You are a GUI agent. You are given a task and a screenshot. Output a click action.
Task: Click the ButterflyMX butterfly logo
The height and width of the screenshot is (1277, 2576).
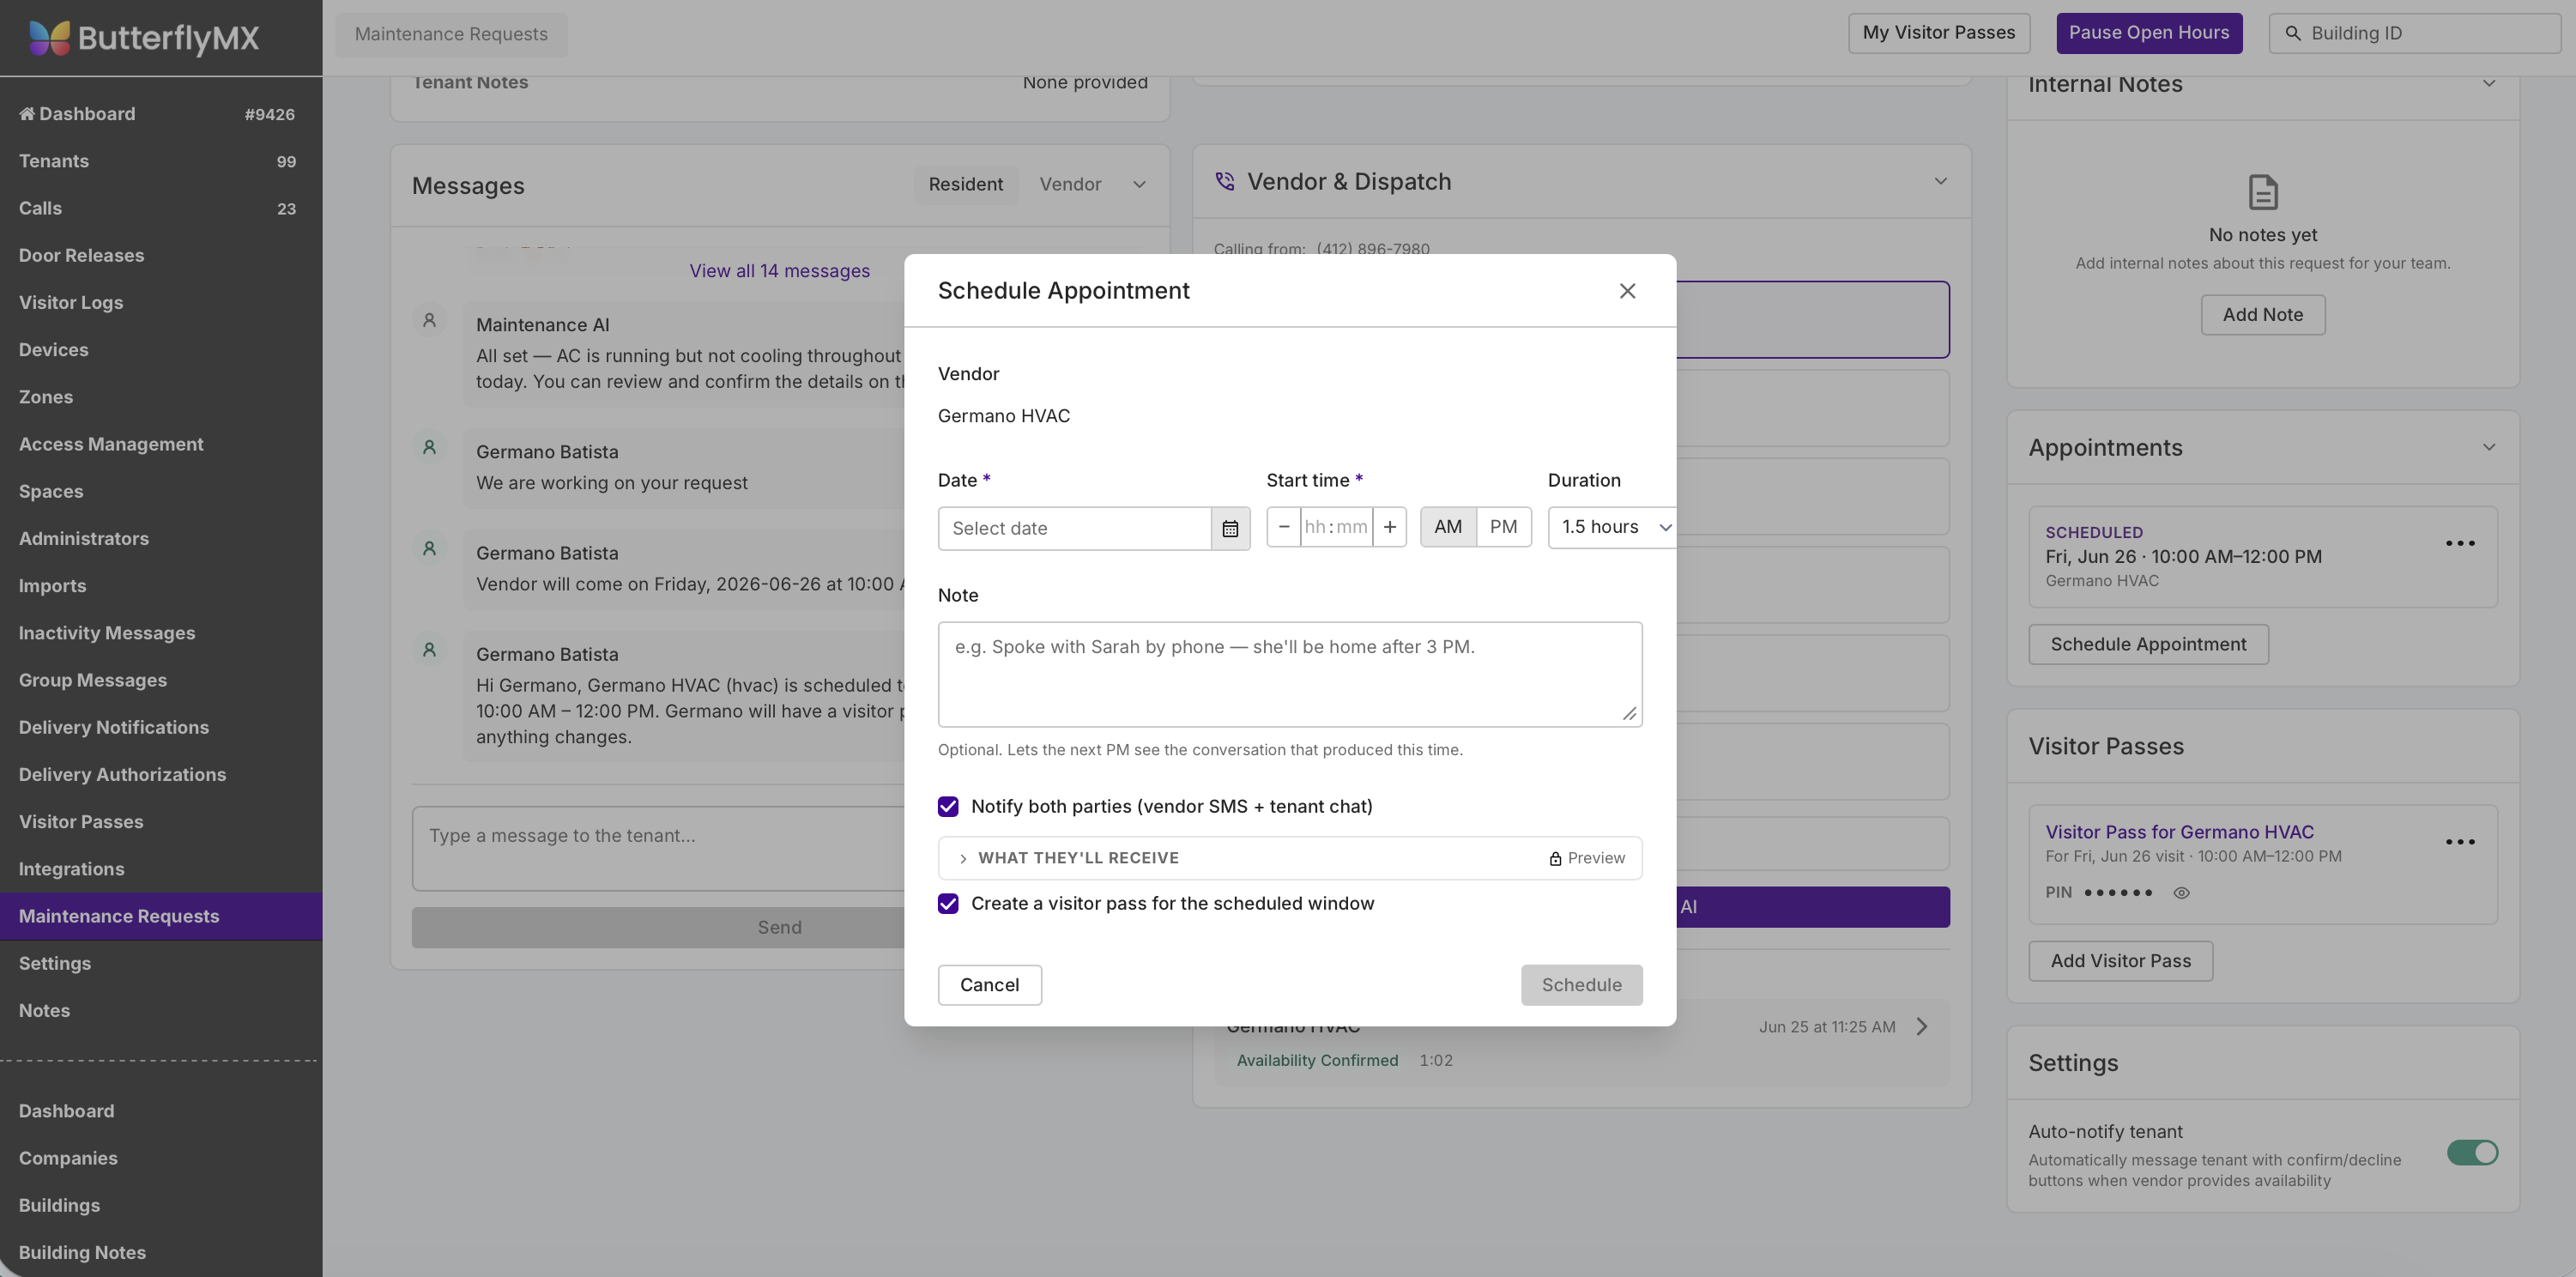(x=49, y=37)
